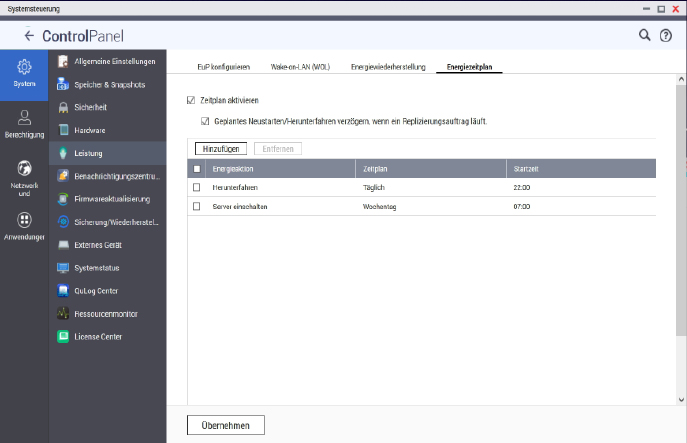Open the search magnifier icon
687x443 pixels.
click(x=645, y=35)
